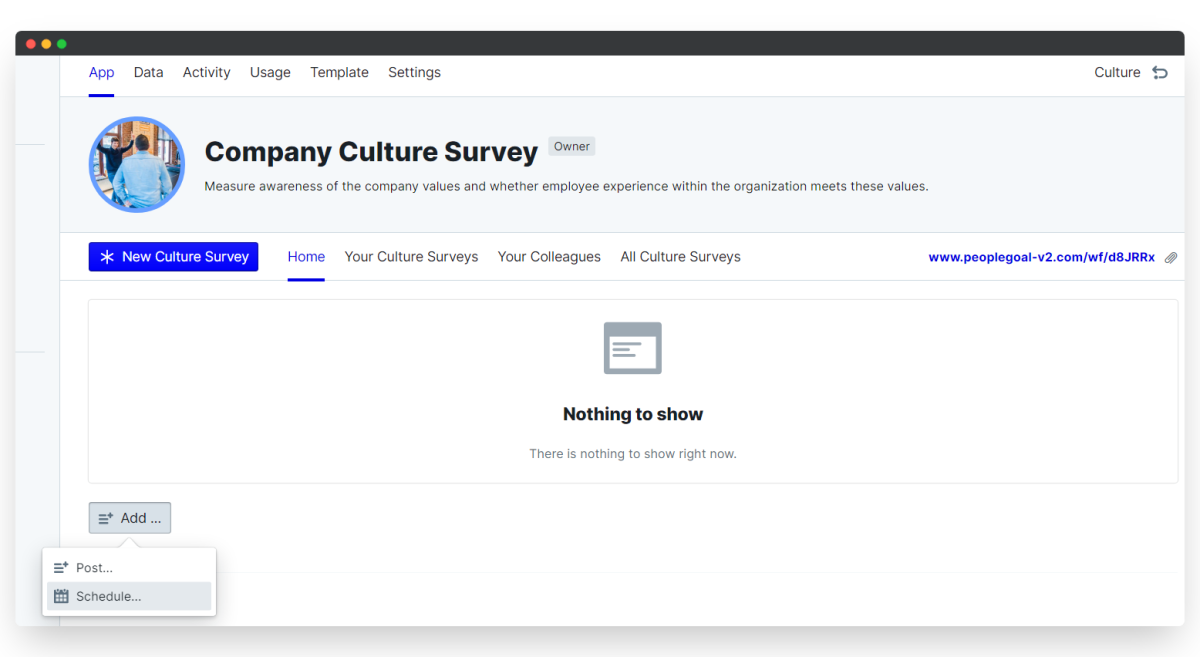
Task: Switch to the Data tab
Action: [x=148, y=73]
